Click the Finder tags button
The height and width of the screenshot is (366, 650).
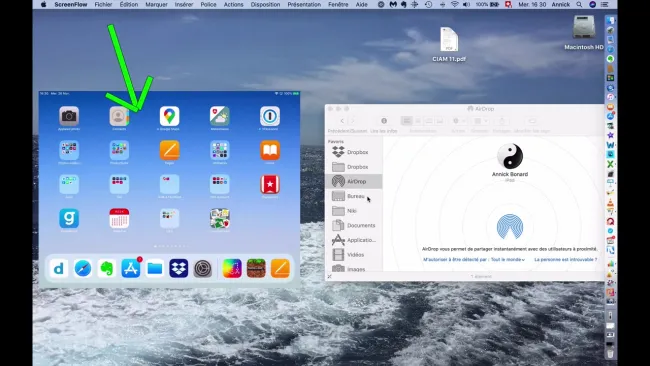(x=532, y=121)
